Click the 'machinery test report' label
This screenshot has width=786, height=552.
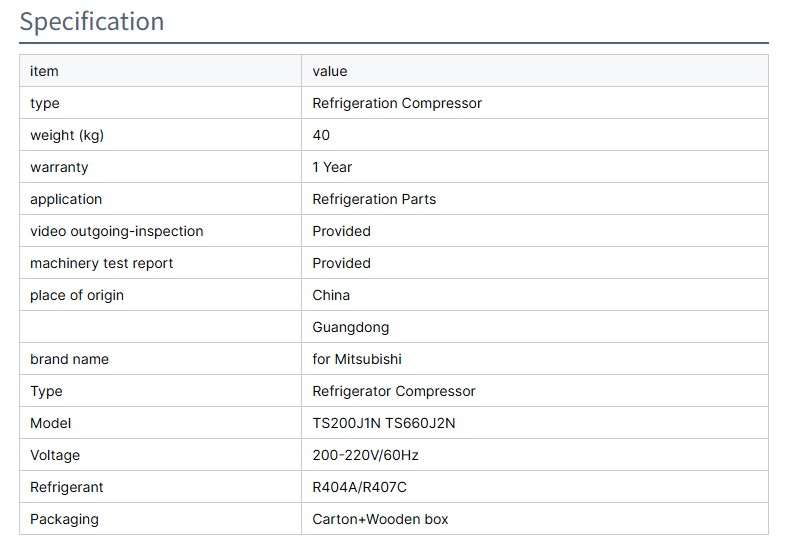point(101,263)
